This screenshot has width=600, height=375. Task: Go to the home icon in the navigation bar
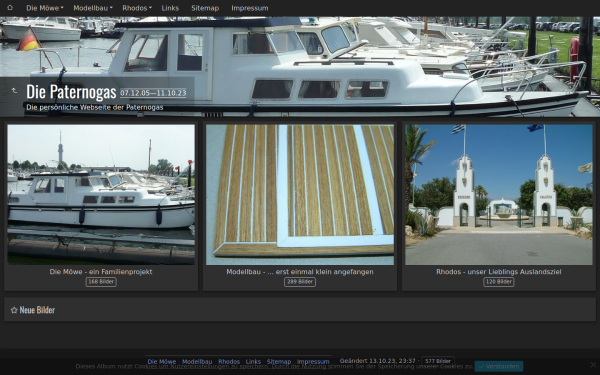tap(10, 8)
